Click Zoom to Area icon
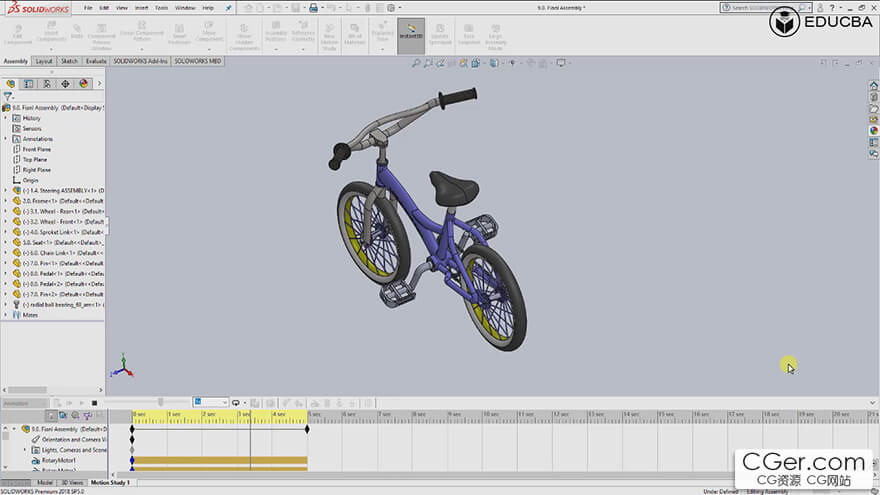 tap(428, 63)
